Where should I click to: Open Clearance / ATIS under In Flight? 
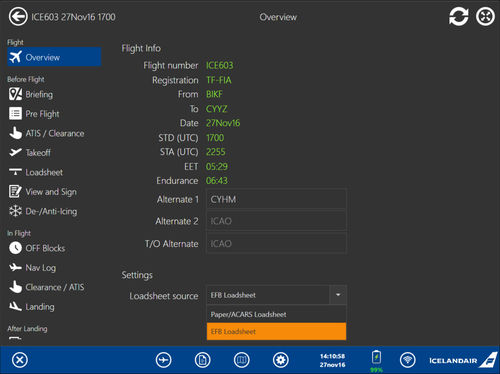pyautogui.click(x=46, y=287)
